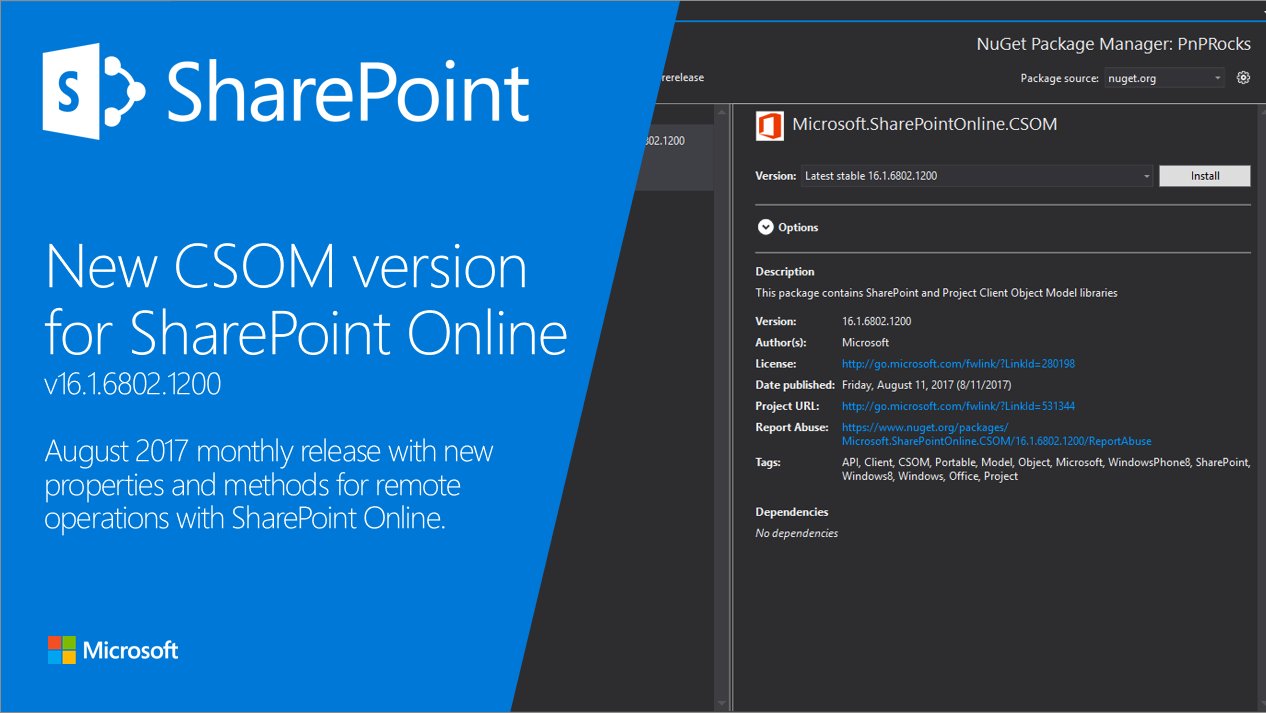Open NuGet settings gear icon
The image size is (1266, 713).
1243,77
